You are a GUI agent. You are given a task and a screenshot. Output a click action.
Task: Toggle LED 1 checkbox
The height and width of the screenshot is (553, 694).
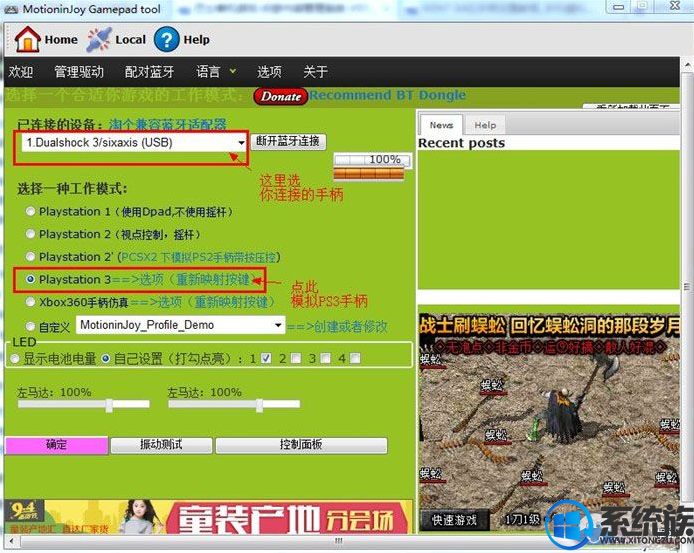click(x=266, y=358)
